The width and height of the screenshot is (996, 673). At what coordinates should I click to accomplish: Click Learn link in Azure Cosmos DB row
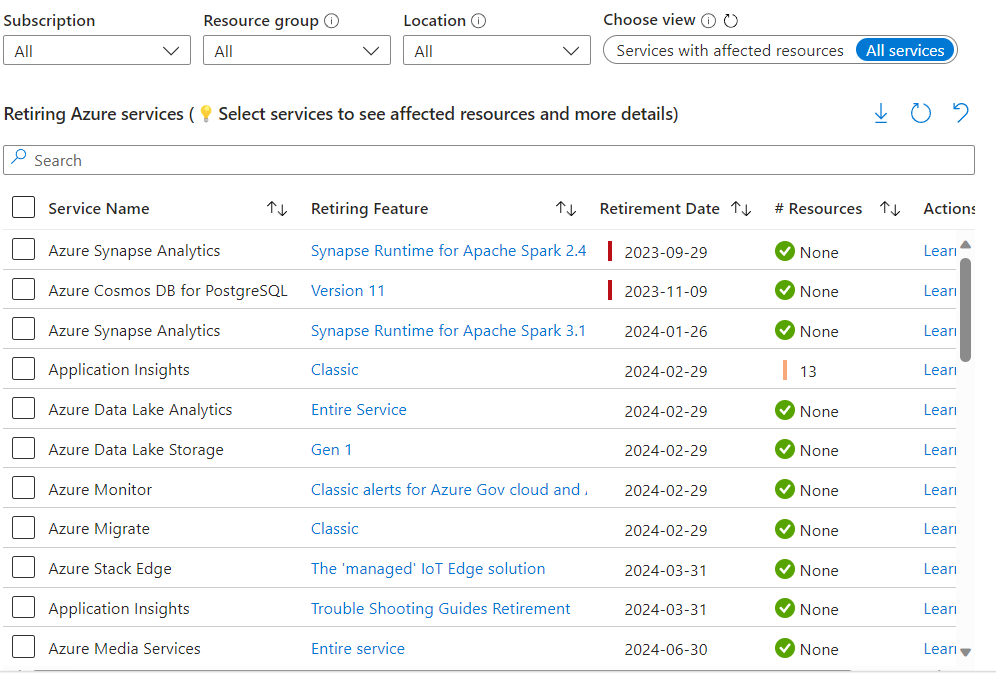pyautogui.click(x=940, y=291)
